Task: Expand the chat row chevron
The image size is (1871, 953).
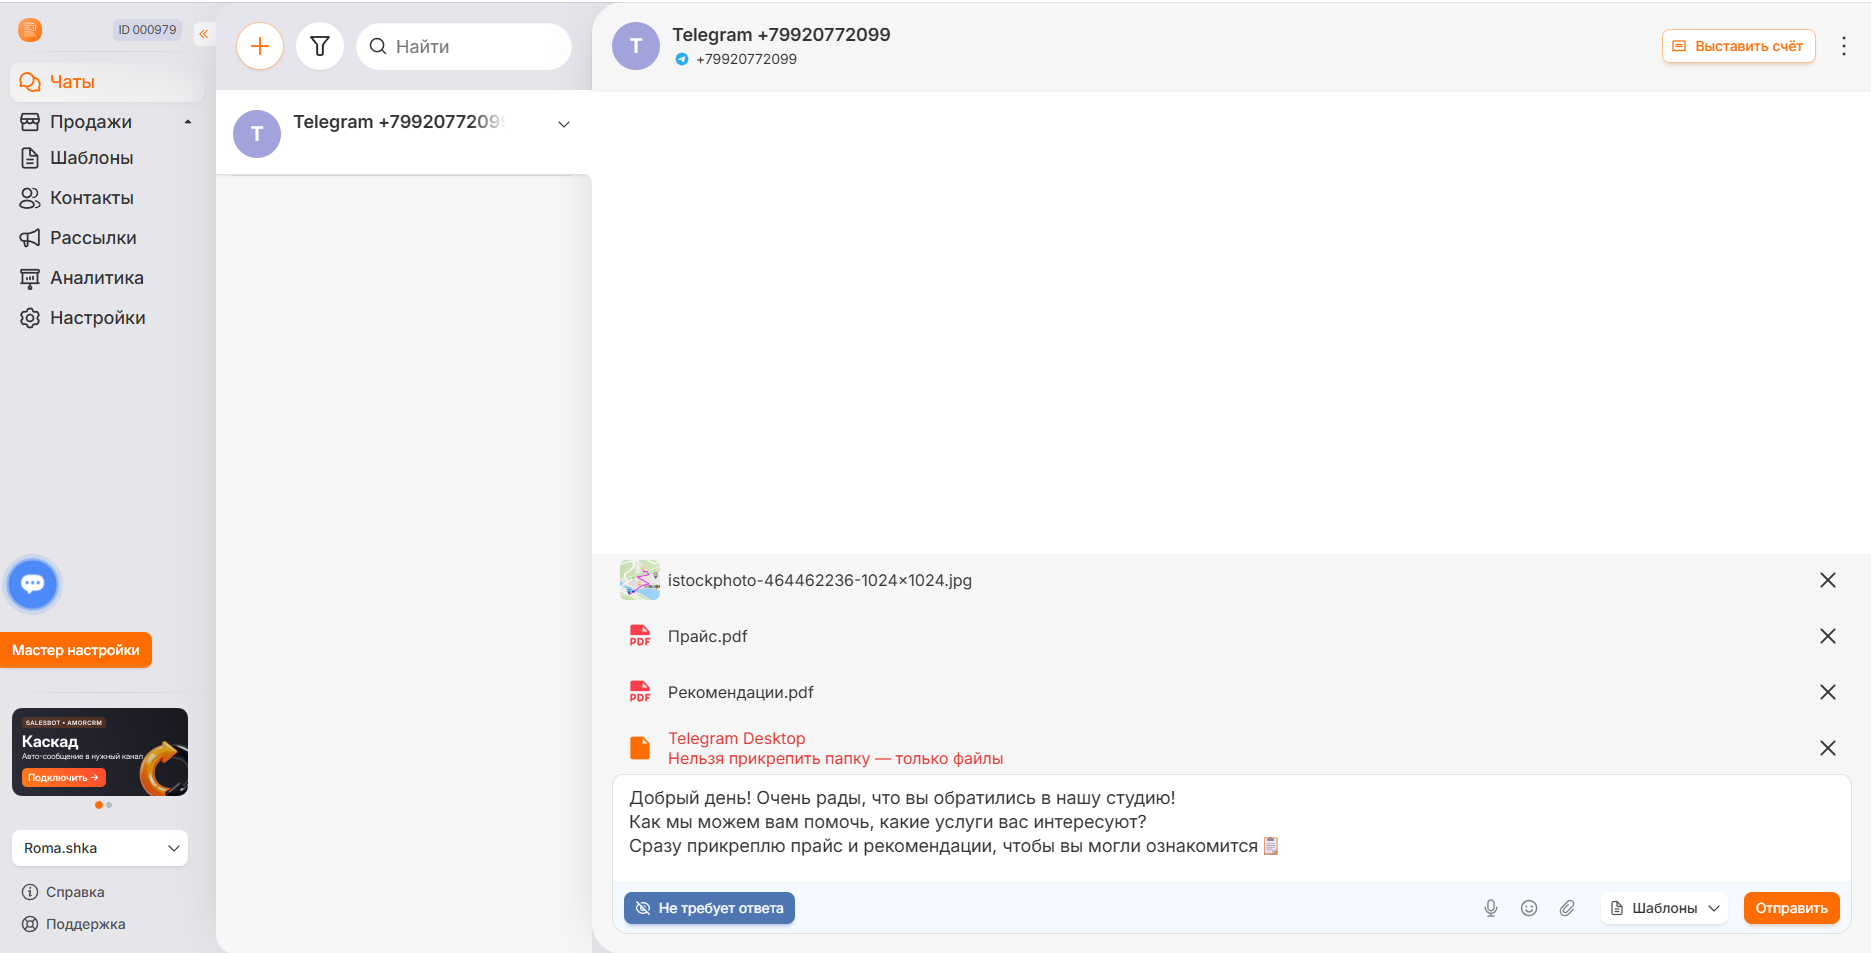Action: coord(564,124)
